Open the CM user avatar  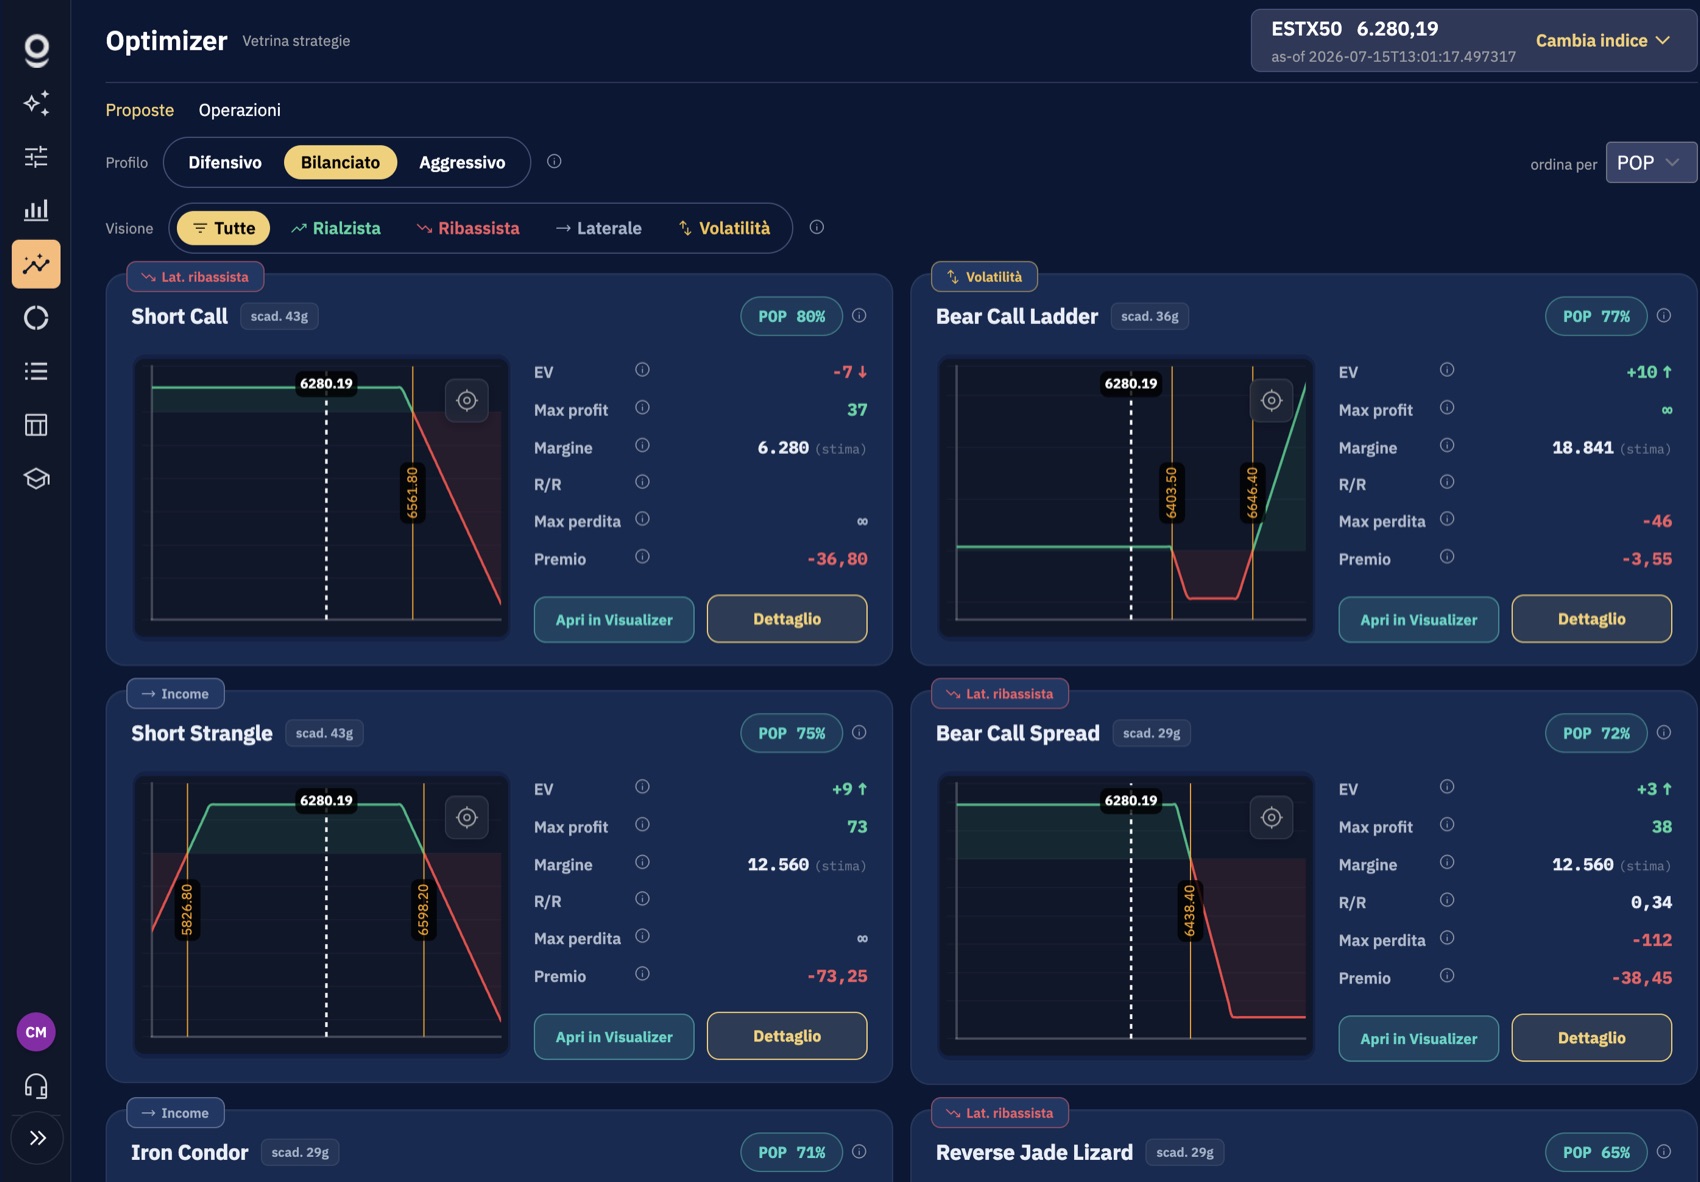tap(36, 1032)
